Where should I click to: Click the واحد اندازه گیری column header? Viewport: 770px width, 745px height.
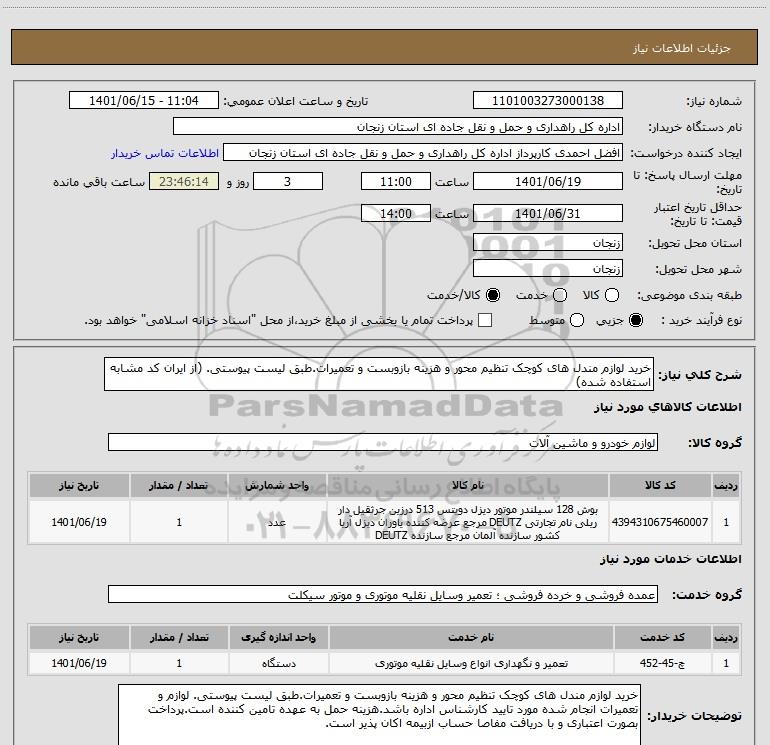278,637
